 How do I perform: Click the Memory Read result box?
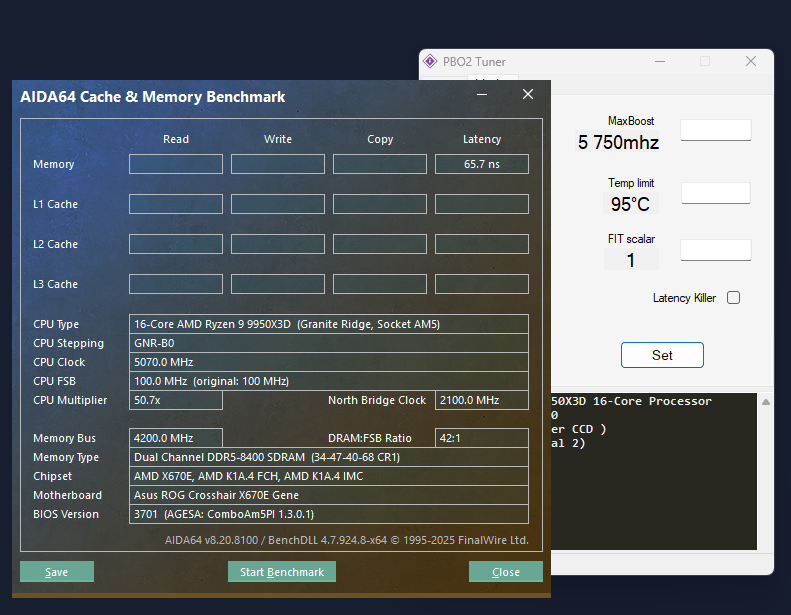(176, 164)
